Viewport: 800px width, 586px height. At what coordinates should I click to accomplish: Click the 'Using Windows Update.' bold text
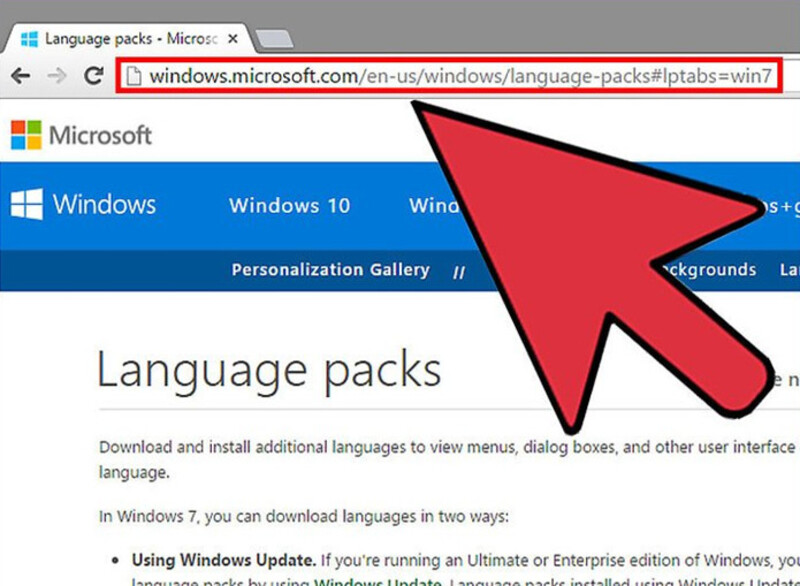point(224,560)
